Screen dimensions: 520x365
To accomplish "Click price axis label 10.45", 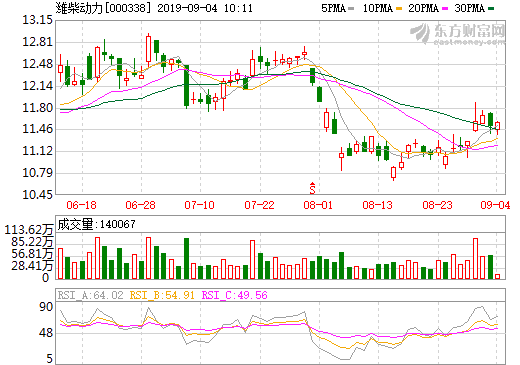I will click(x=37, y=194).
